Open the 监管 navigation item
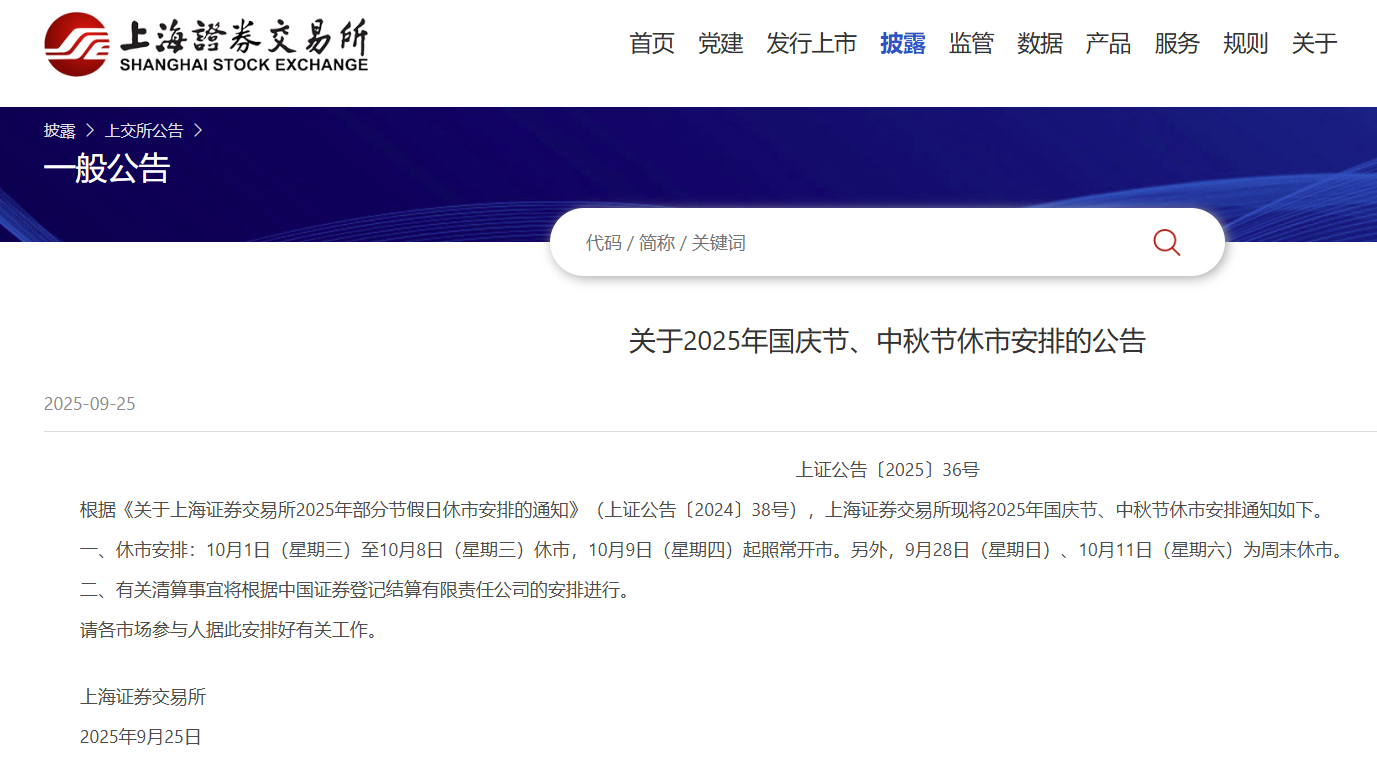Image resolution: width=1377 pixels, height=774 pixels. 971,44
